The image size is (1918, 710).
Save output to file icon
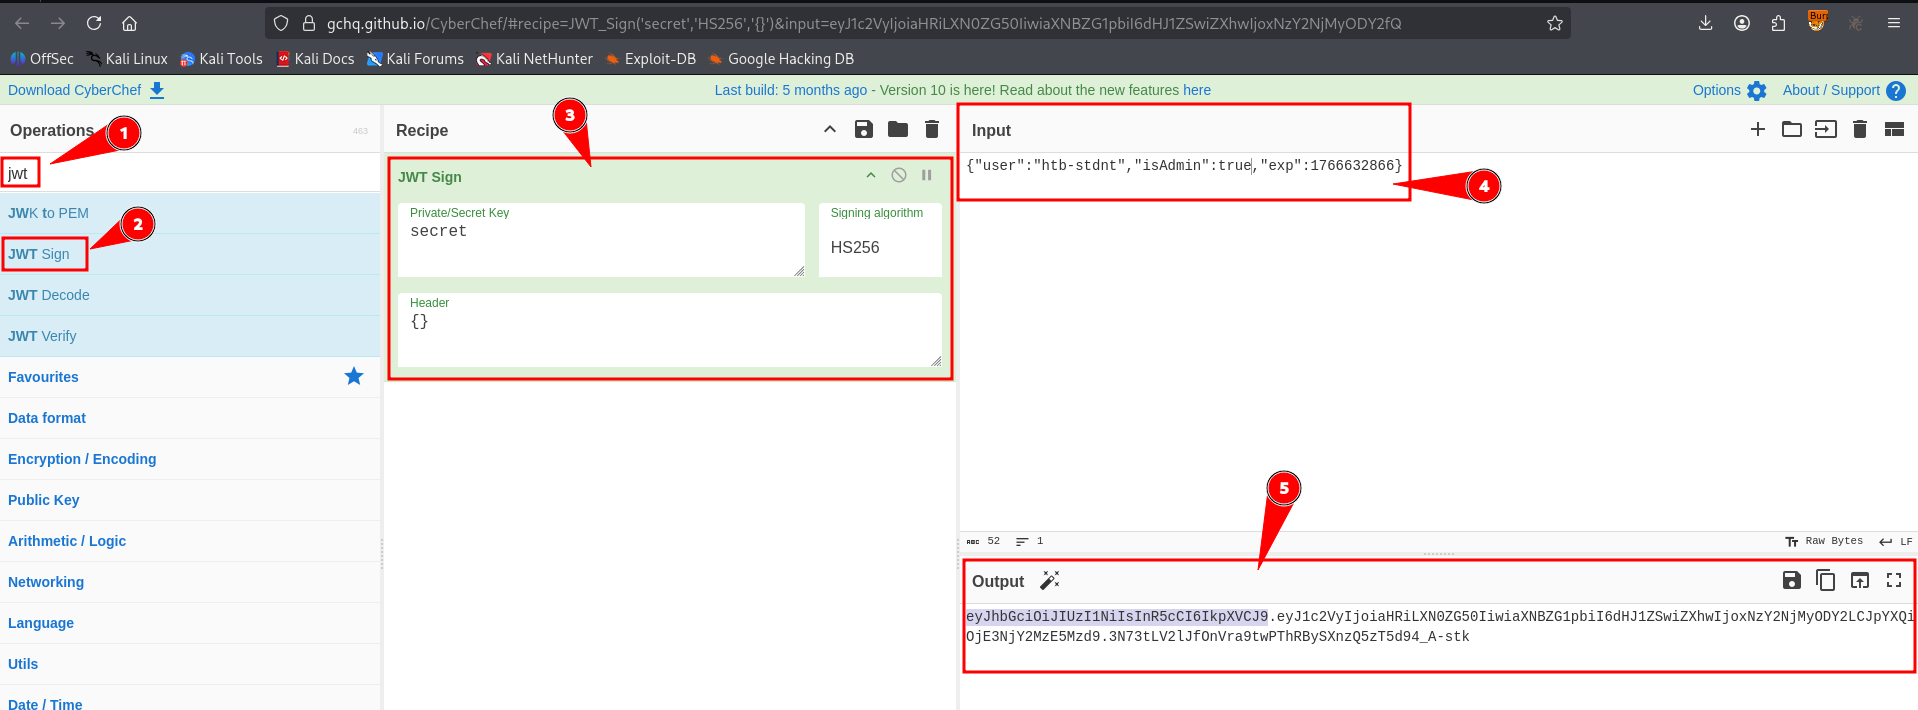[x=1791, y=580]
